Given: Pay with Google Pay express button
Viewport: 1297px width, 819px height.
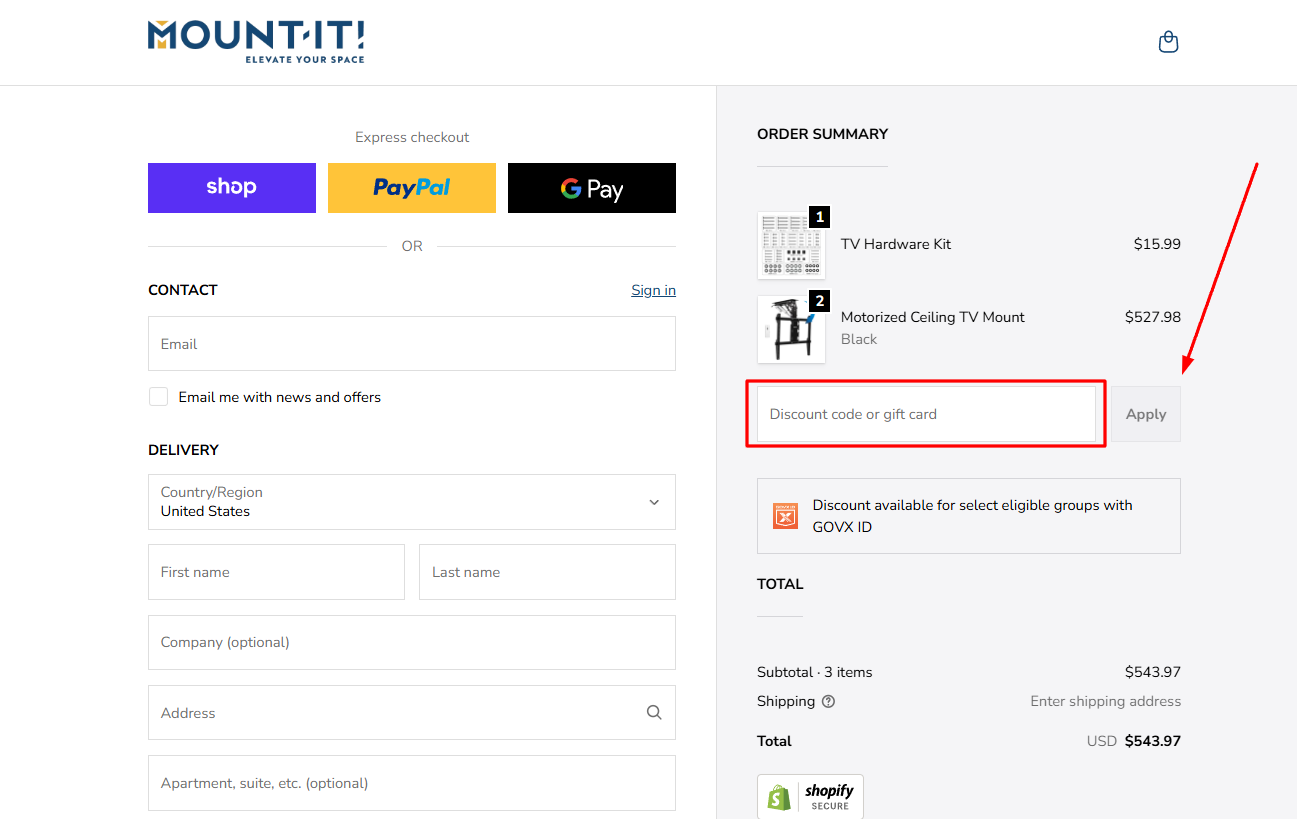Looking at the screenshot, I should click(592, 188).
